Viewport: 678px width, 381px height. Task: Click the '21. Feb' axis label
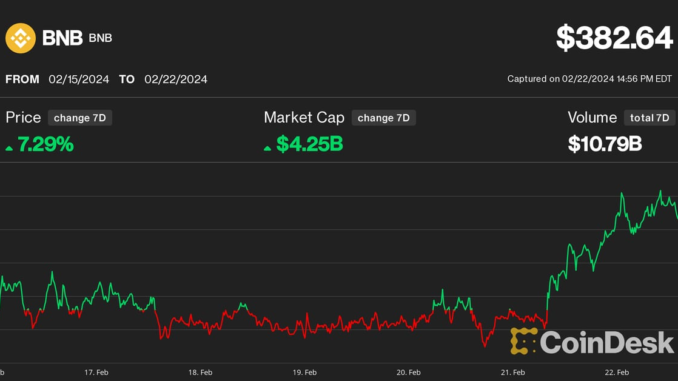click(513, 372)
